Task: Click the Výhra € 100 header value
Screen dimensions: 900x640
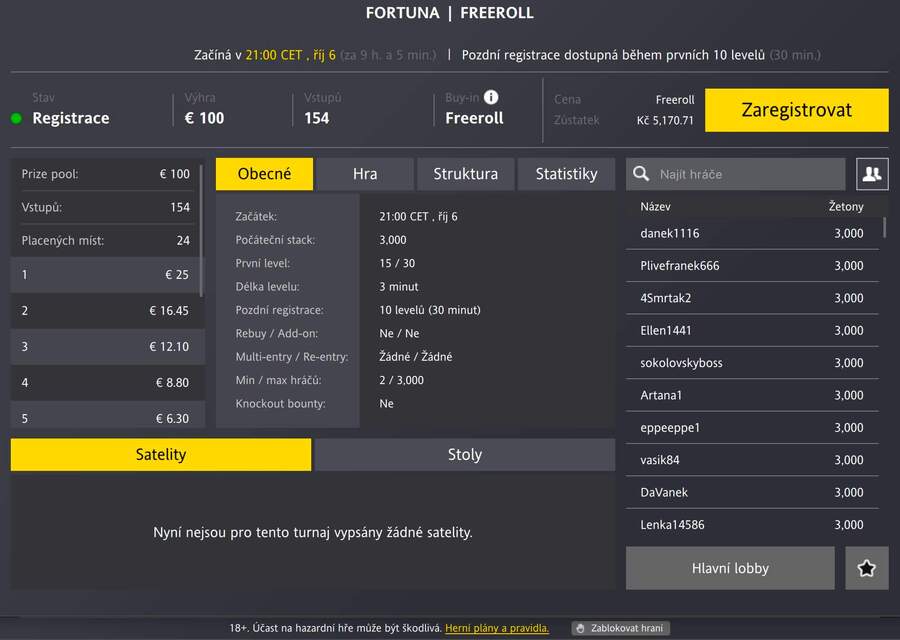Action: tap(204, 118)
